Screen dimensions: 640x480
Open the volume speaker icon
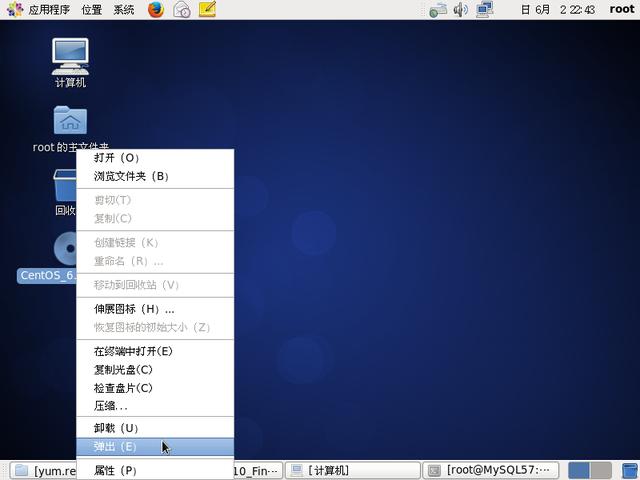[x=460, y=9]
